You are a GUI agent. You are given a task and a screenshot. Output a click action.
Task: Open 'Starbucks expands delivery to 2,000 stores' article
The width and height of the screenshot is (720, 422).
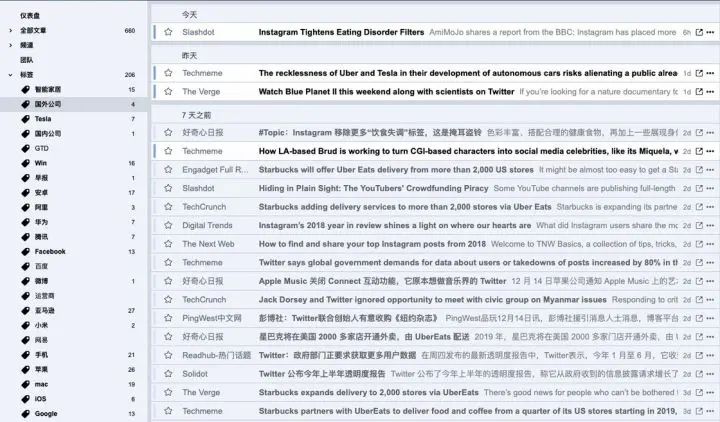(368, 393)
